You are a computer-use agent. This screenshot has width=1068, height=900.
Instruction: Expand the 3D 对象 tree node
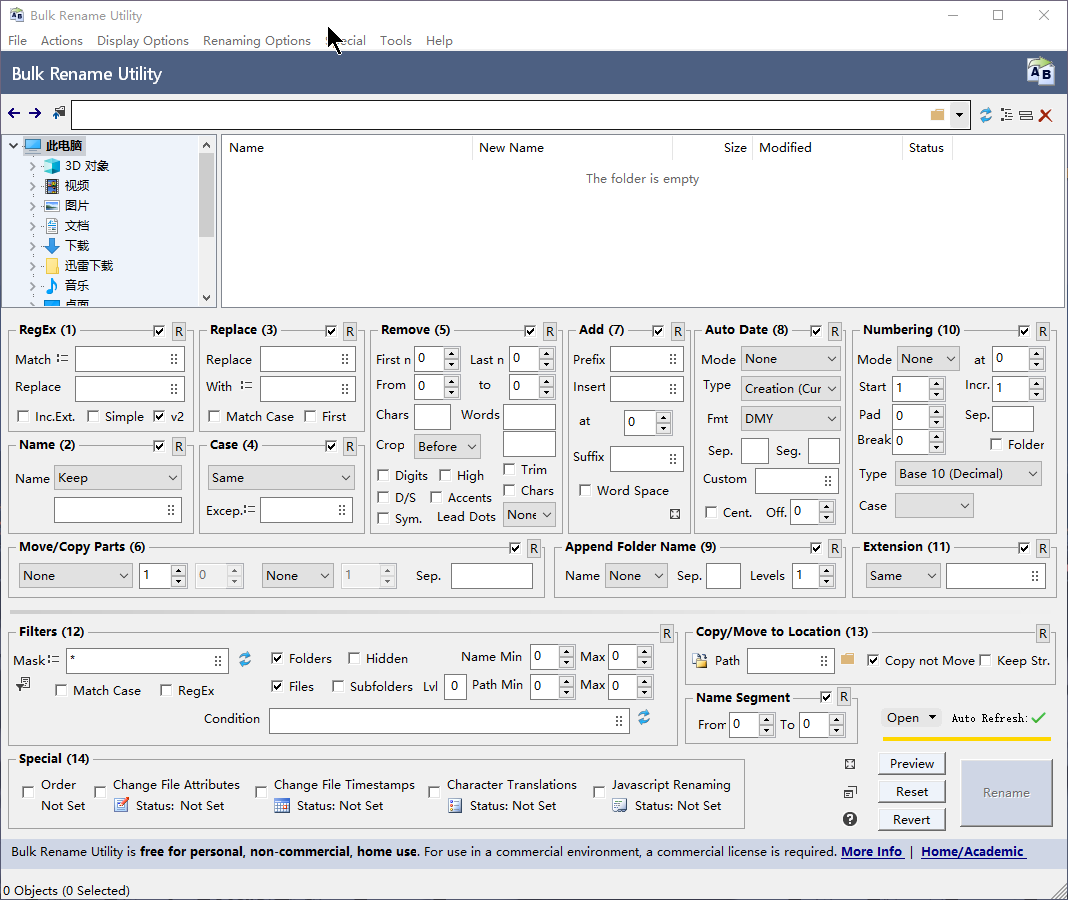tap(32, 166)
